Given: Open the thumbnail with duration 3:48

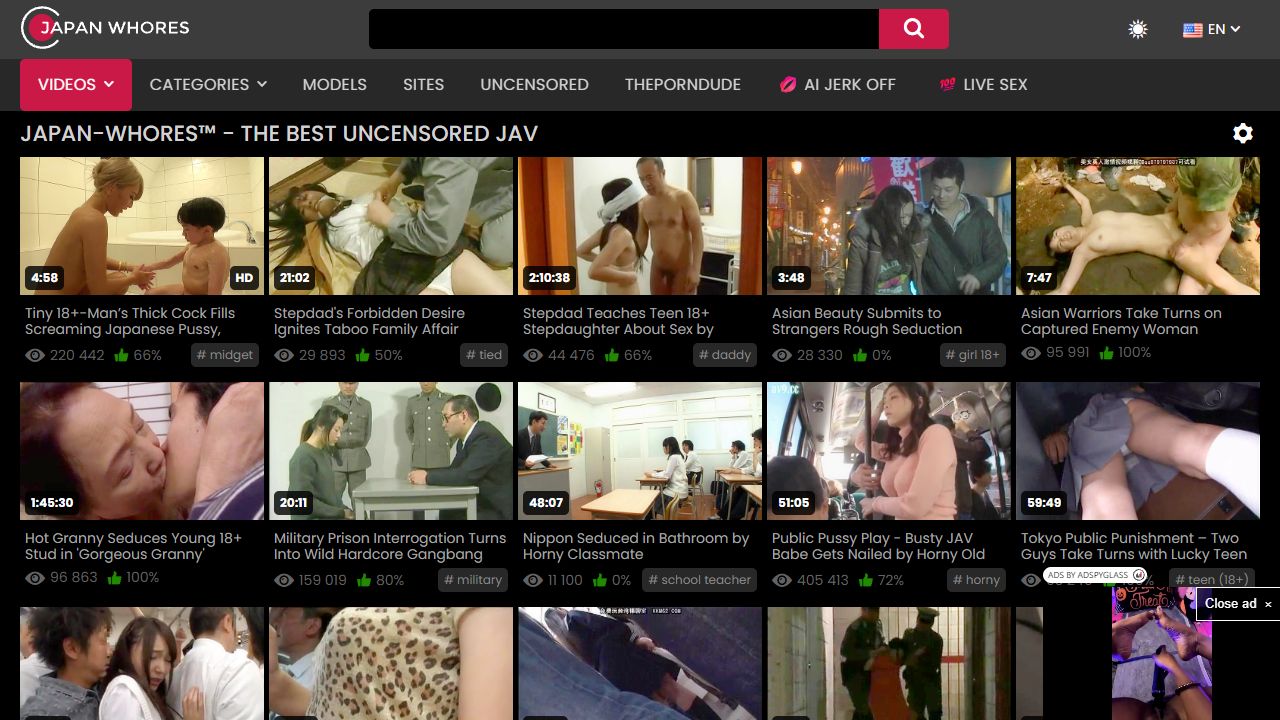Looking at the screenshot, I should (x=889, y=225).
